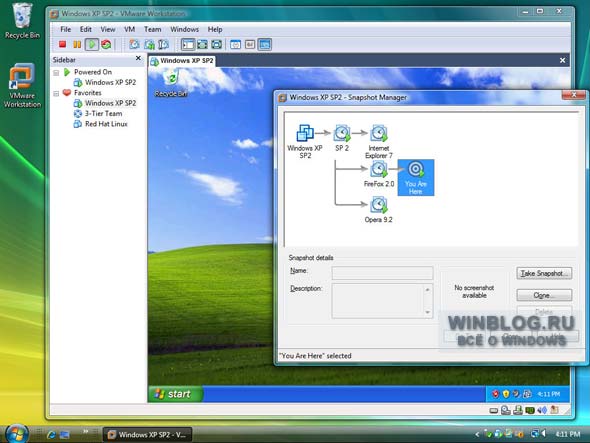Select the You Are Here node
The image size is (590, 443).
coord(416,177)
